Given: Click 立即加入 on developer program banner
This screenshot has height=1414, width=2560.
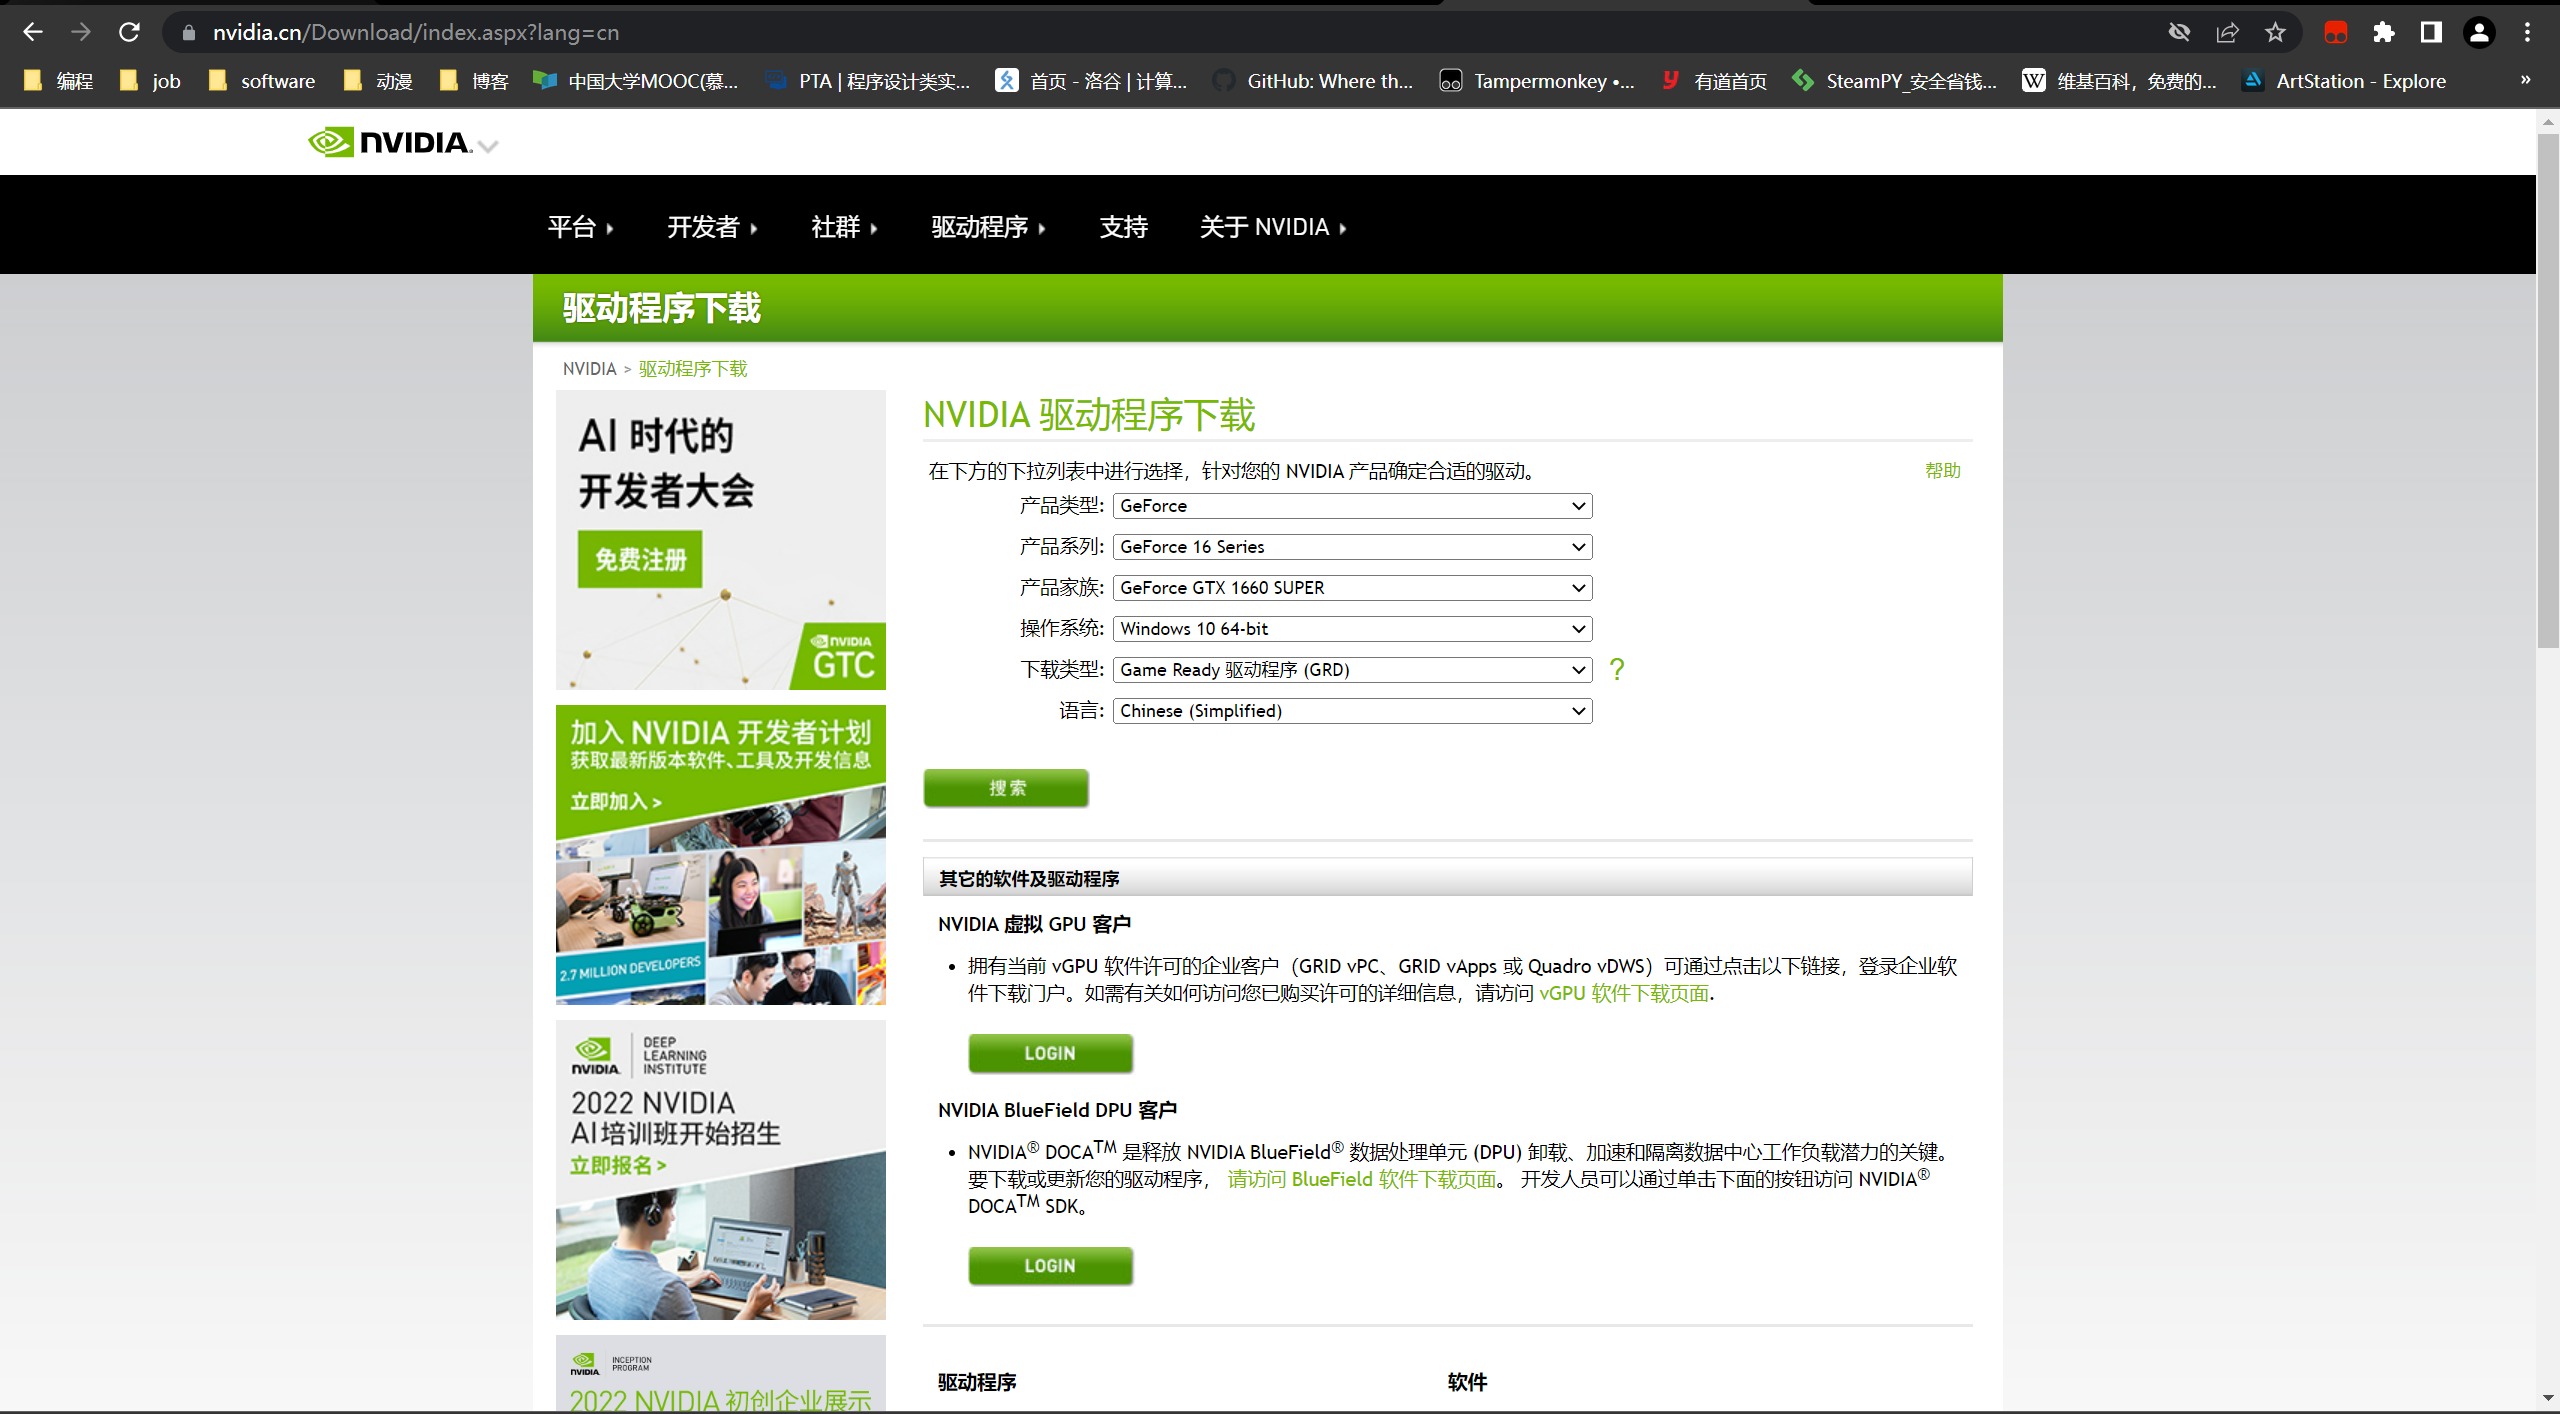Looking at the screenshot, I should pos(616,801).
